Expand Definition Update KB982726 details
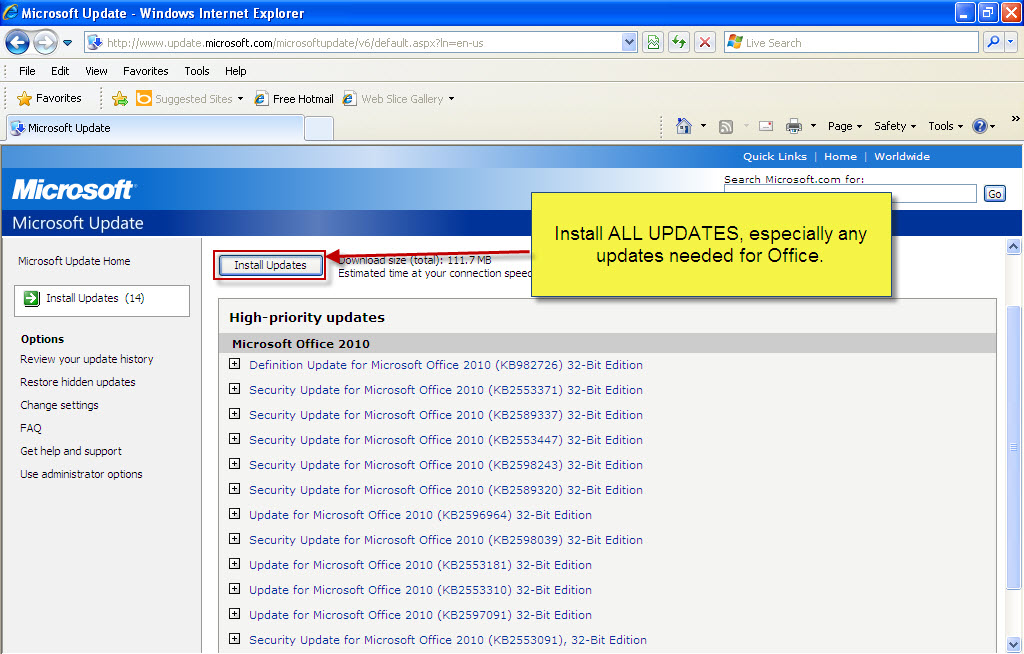The width and height of the screenshot is (1024, 654). [x=234, y=364]
